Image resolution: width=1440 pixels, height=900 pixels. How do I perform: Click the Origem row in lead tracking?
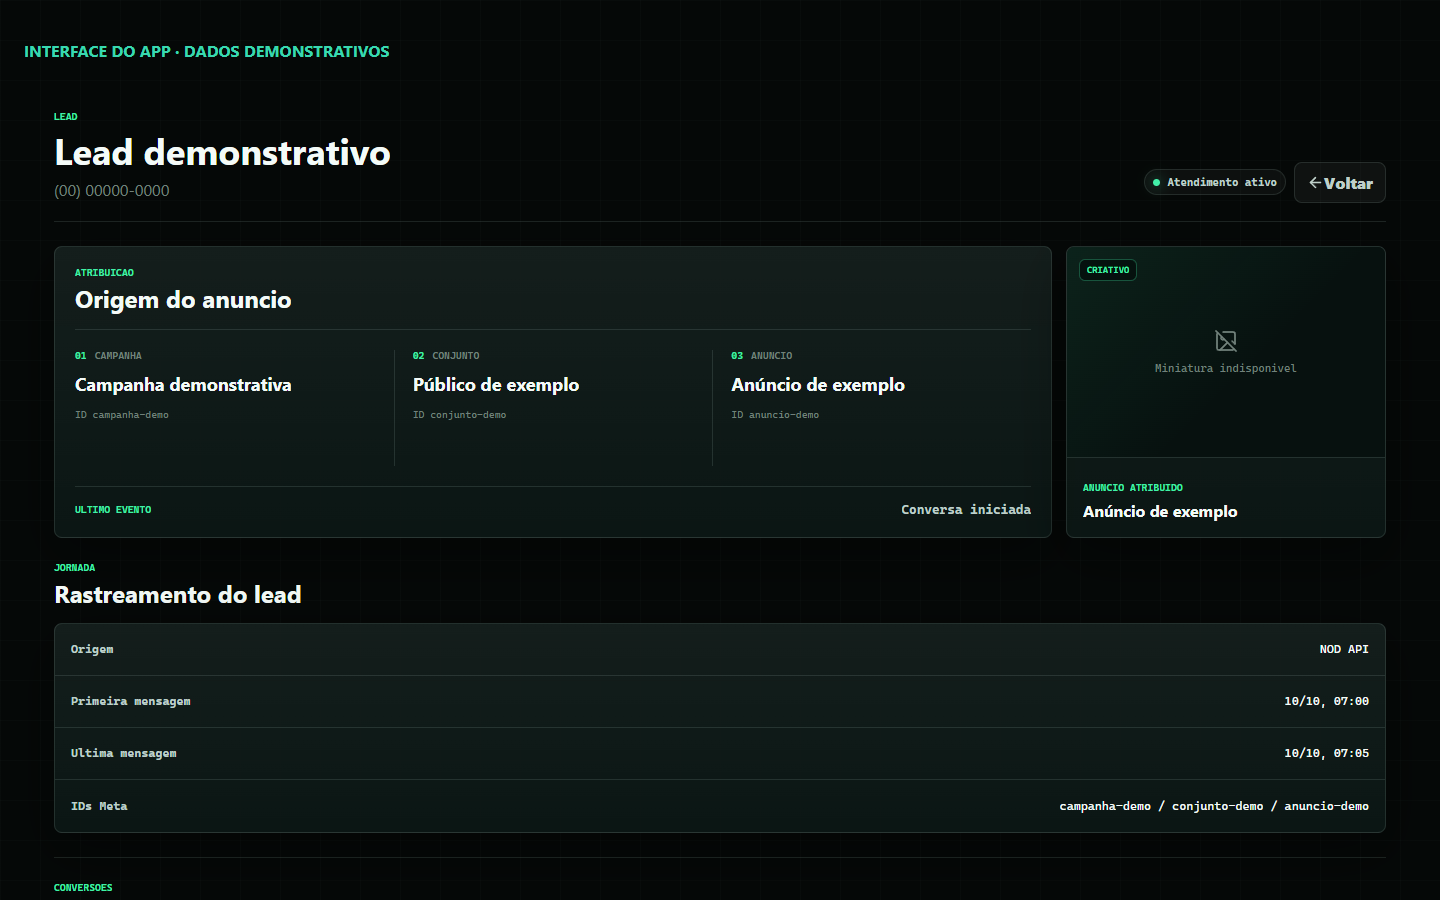click(720, 650)
